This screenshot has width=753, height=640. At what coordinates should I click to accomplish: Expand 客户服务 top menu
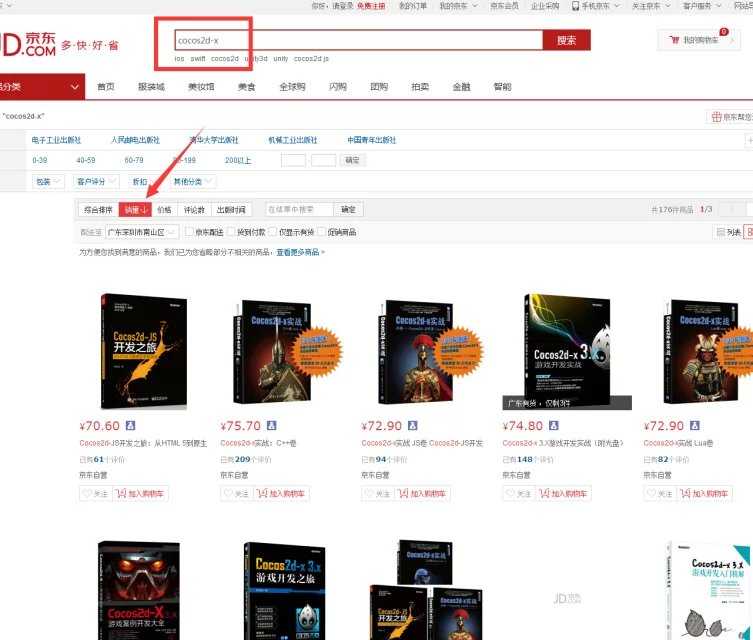point(702,6)
